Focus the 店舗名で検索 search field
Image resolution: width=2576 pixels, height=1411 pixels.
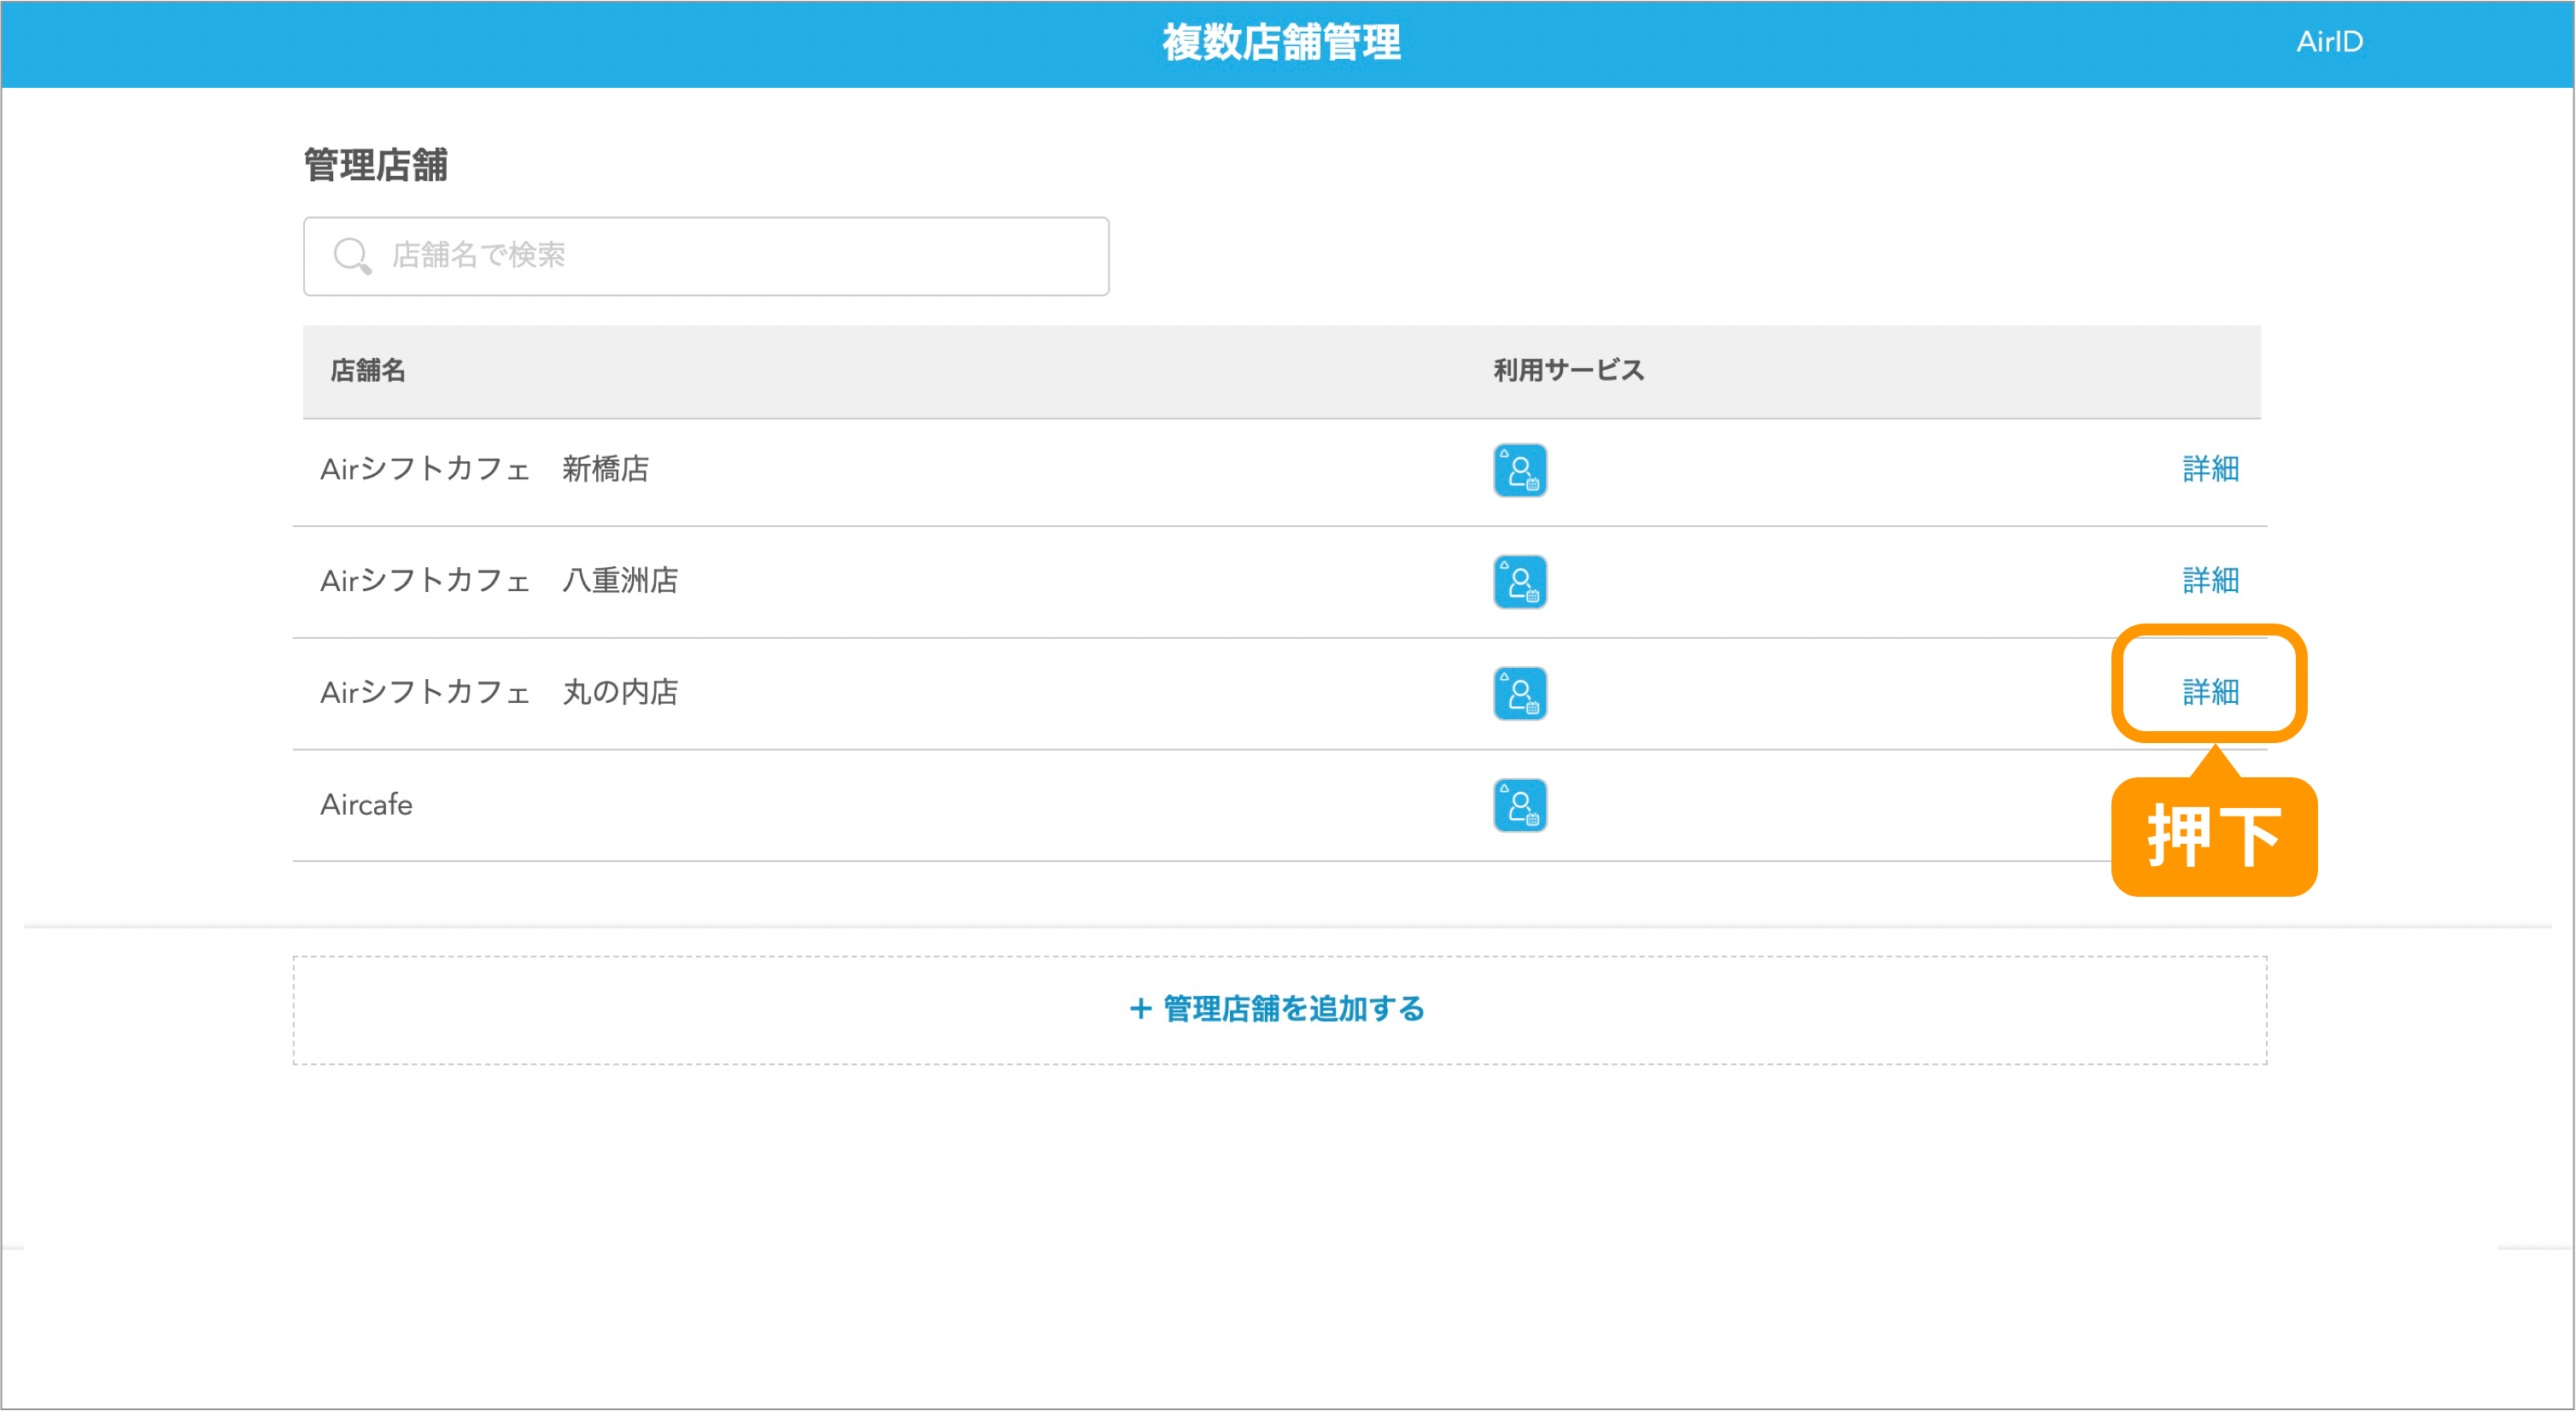706,256
